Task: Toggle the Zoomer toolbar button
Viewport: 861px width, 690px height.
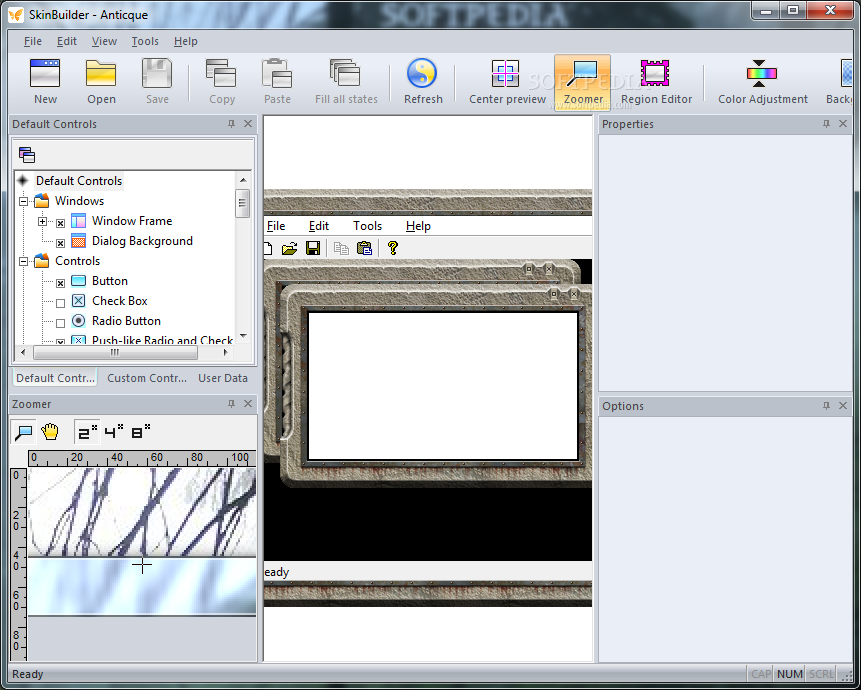Action: 583,82
